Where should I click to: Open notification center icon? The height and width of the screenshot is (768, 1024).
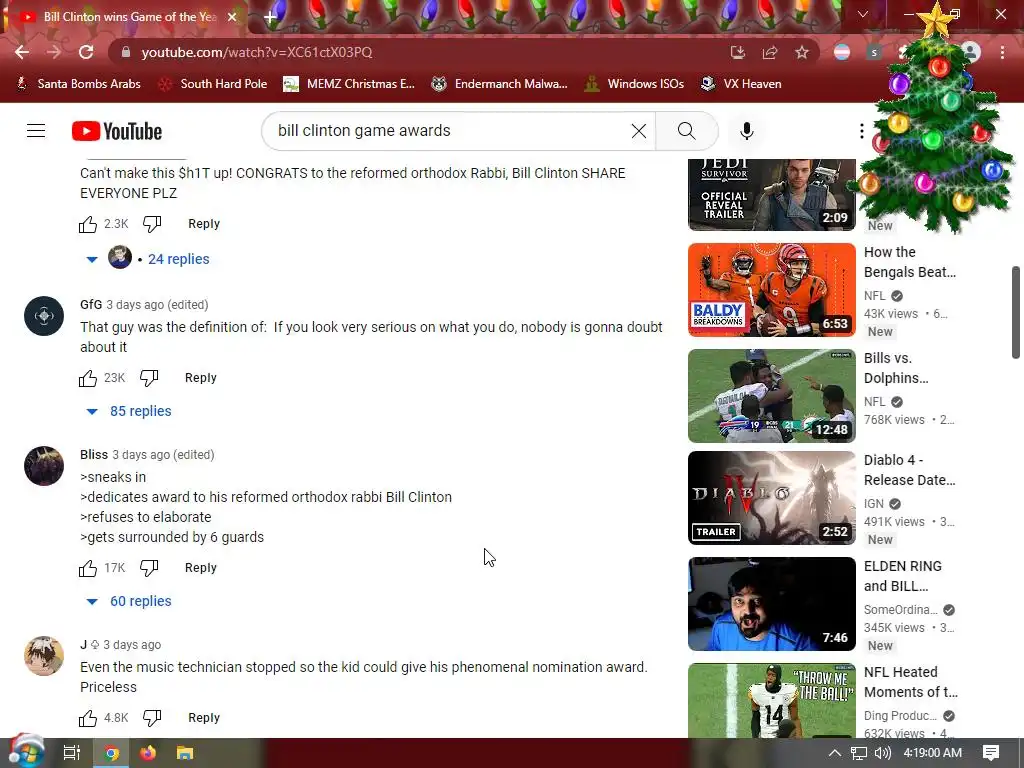click(991, 753)
